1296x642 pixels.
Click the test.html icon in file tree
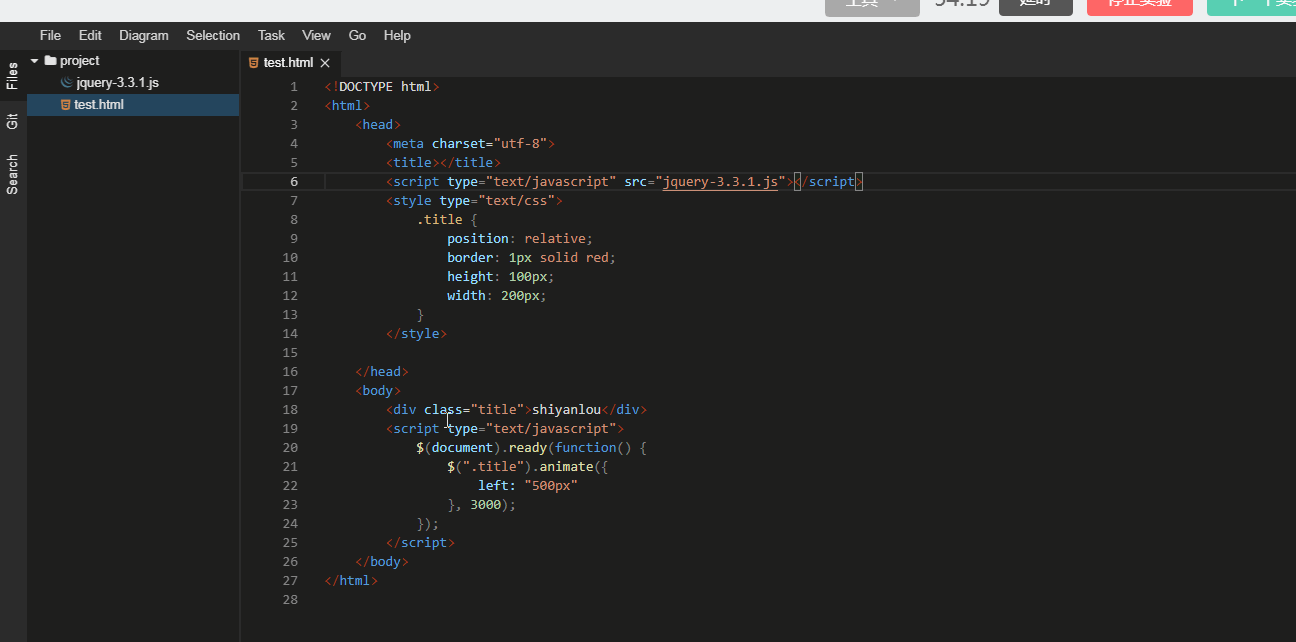click(x=65, y=105)
